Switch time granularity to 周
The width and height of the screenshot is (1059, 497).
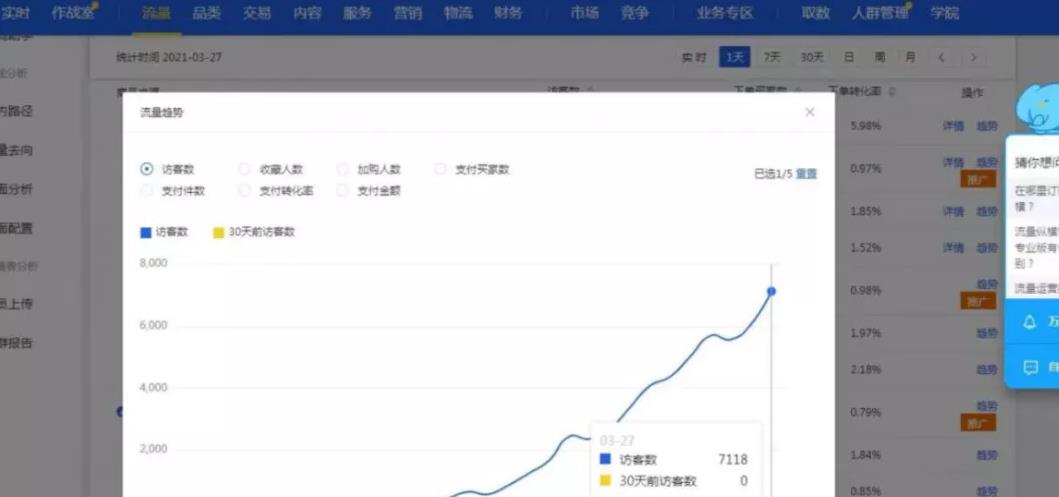(x=879, y=57)
